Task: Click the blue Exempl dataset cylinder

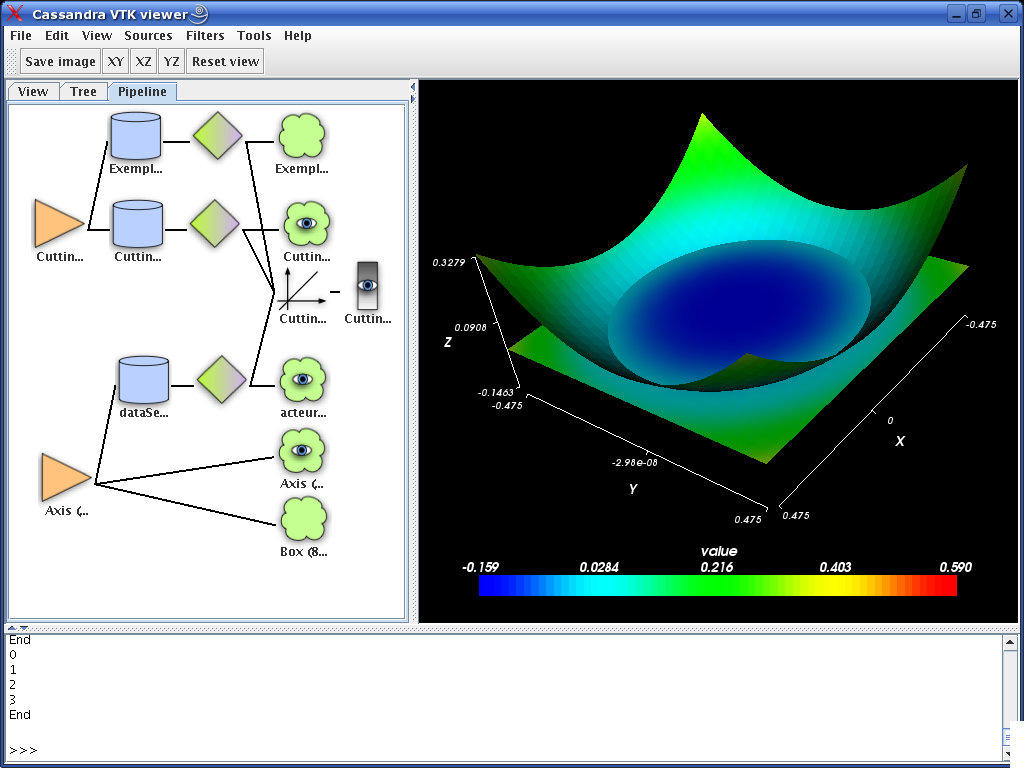Action: pos(135,136)
